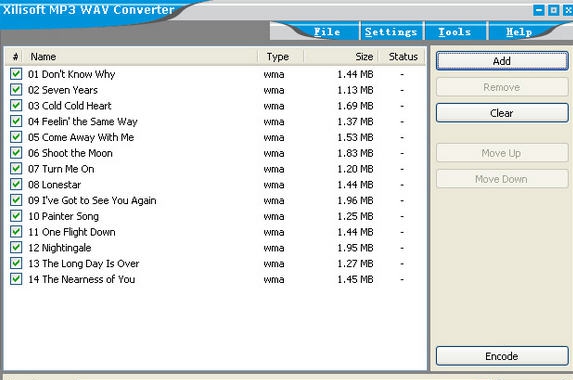Sort by the Name column header
The width and height of the screenshot is (573, 380).
(140, 57)
